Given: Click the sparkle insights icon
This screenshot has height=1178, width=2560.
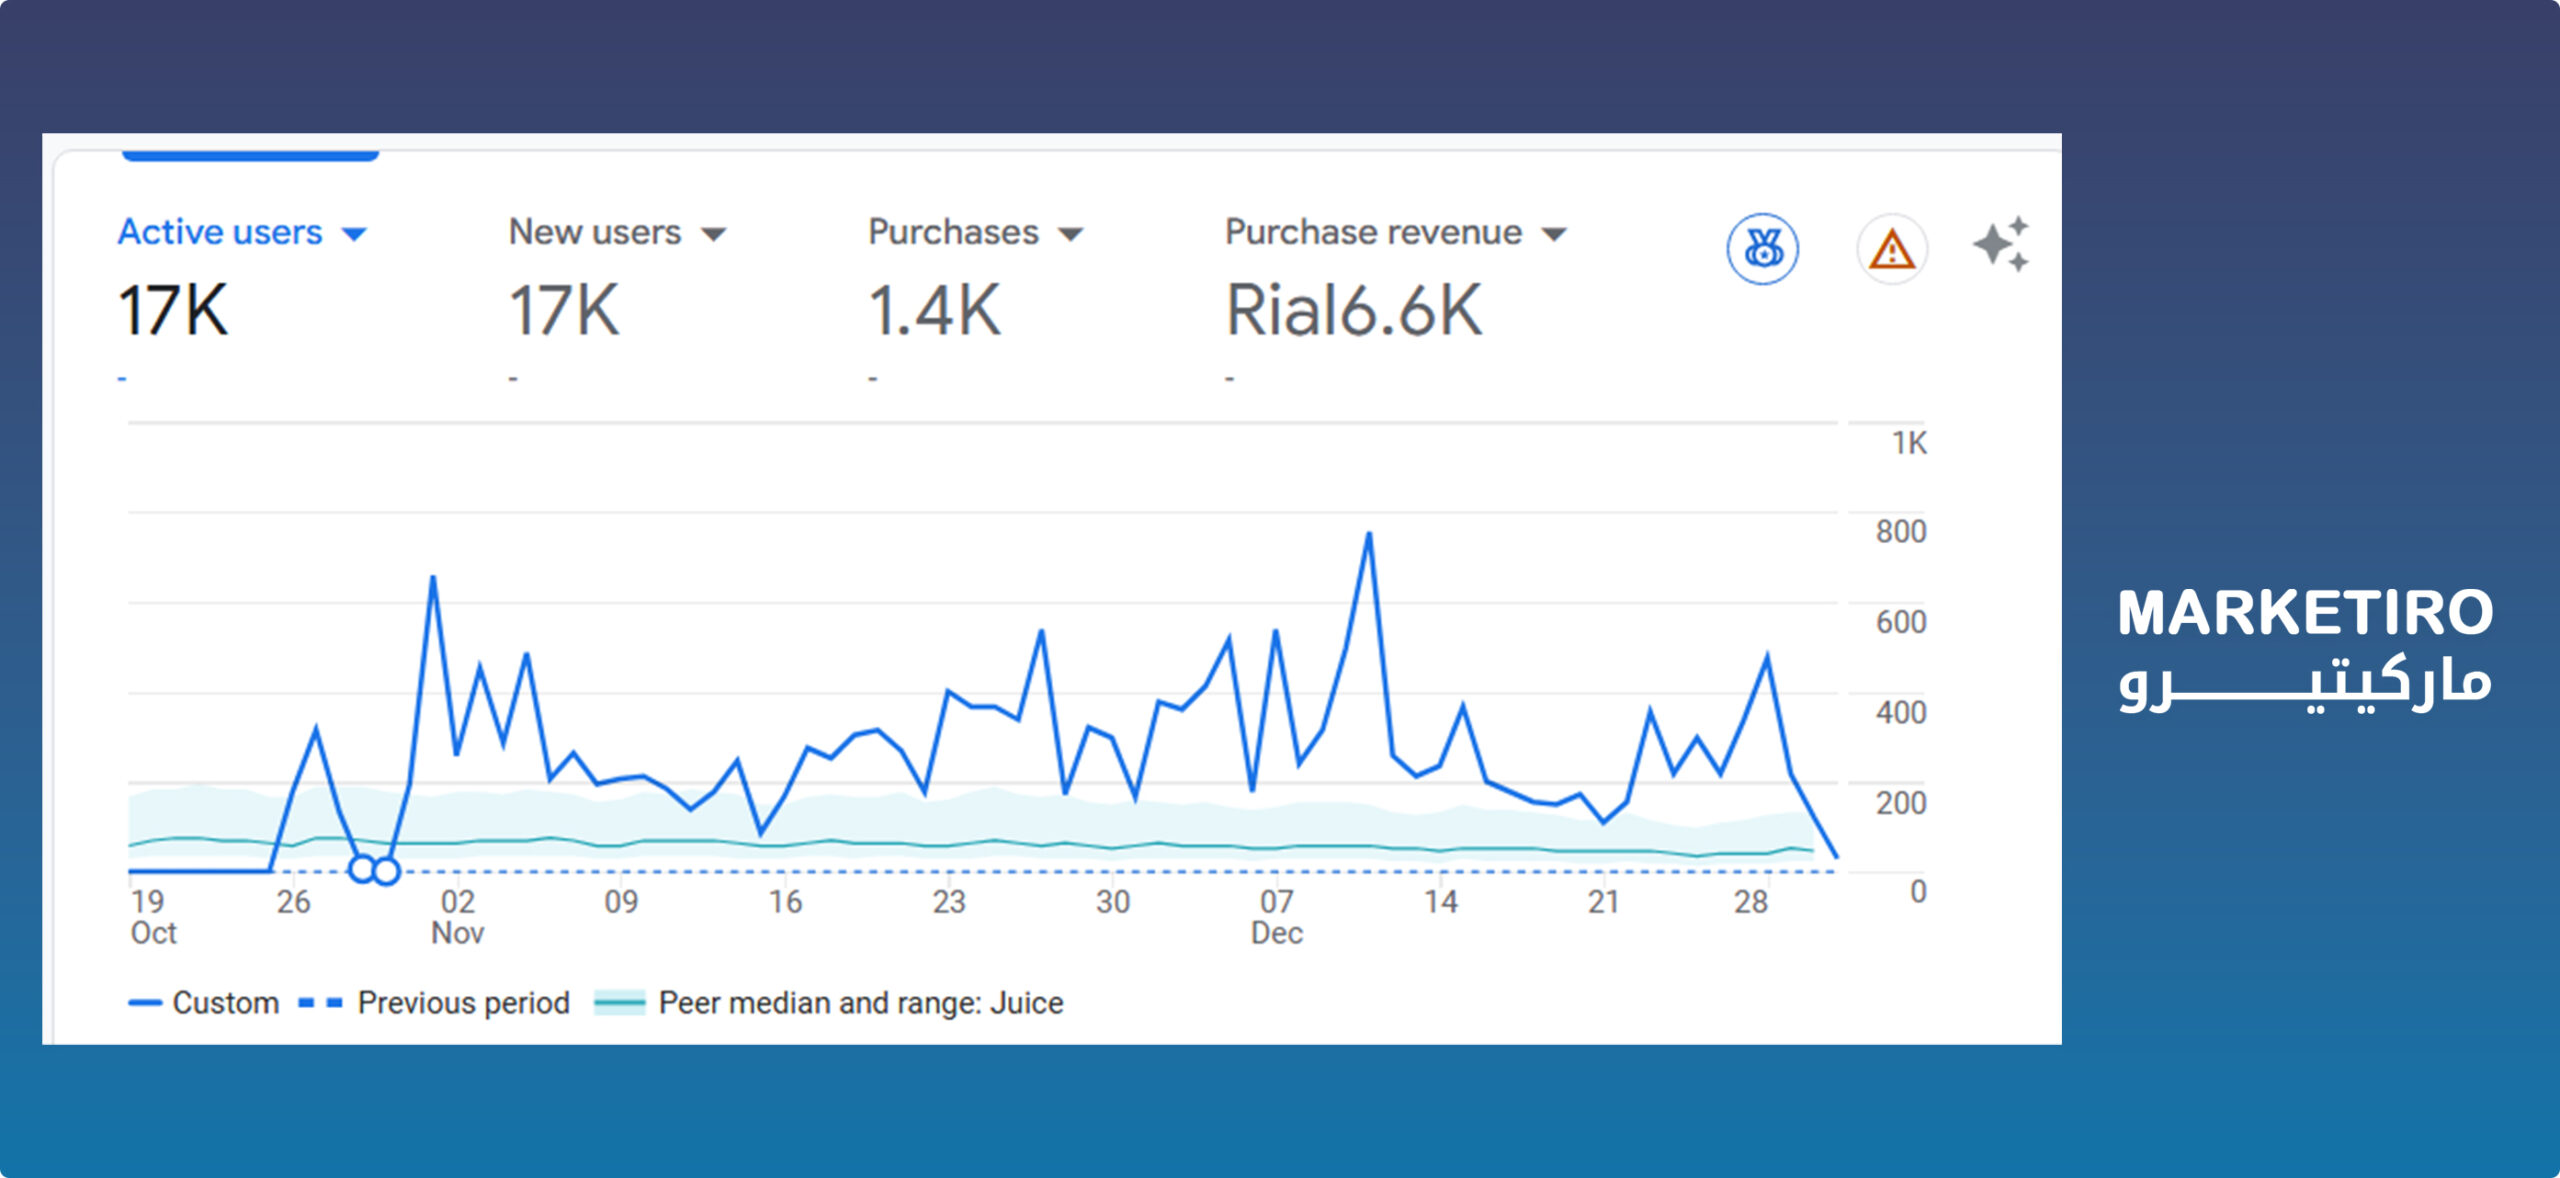Looking at the screenshot, I should [x=2001, y=245].
